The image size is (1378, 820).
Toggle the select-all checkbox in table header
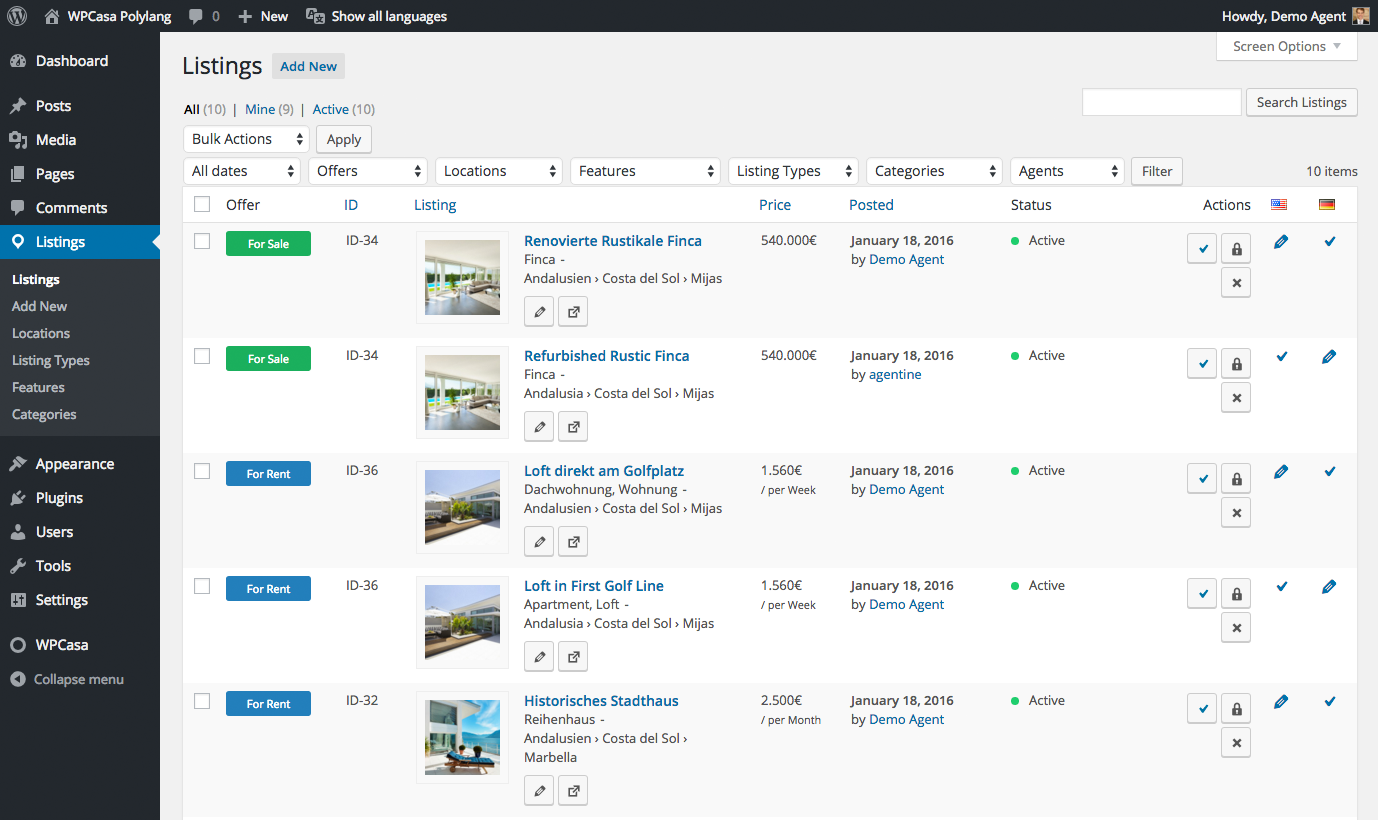[202, 204]
